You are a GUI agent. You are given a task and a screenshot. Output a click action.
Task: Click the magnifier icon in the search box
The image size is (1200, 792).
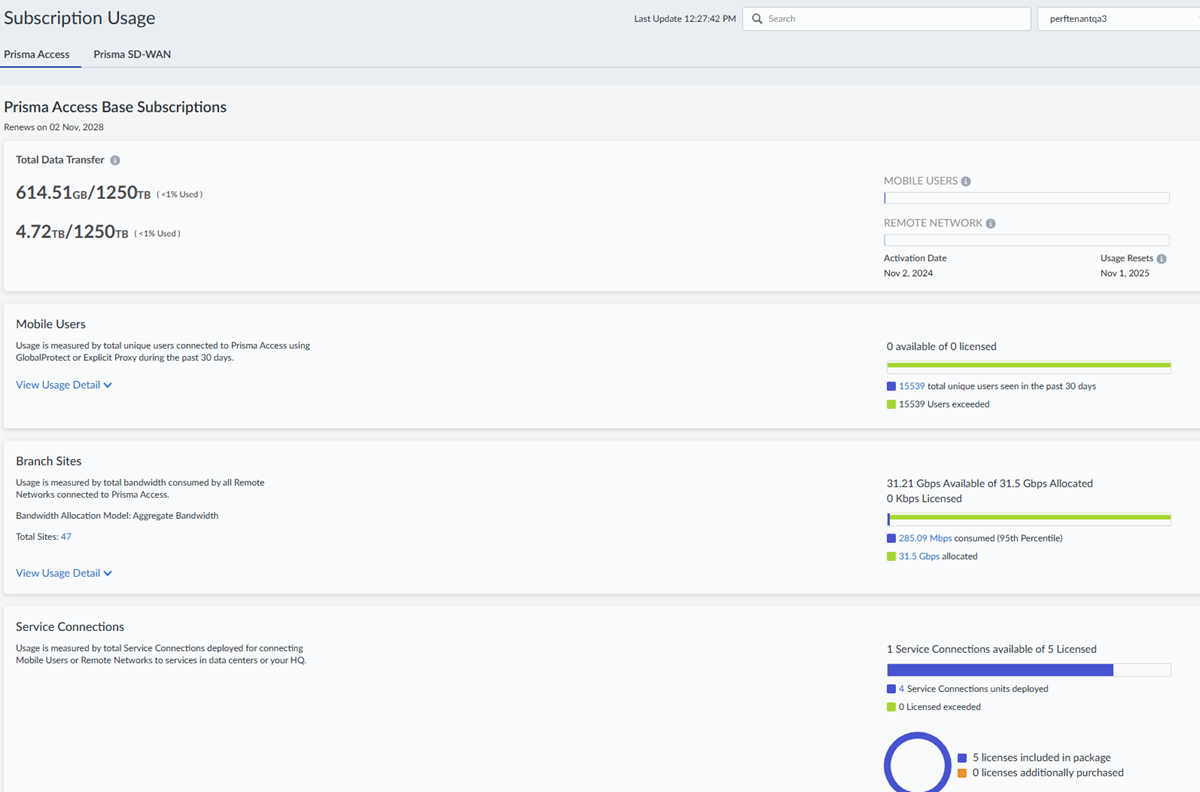pyautogui.click(x=758, y=19)
